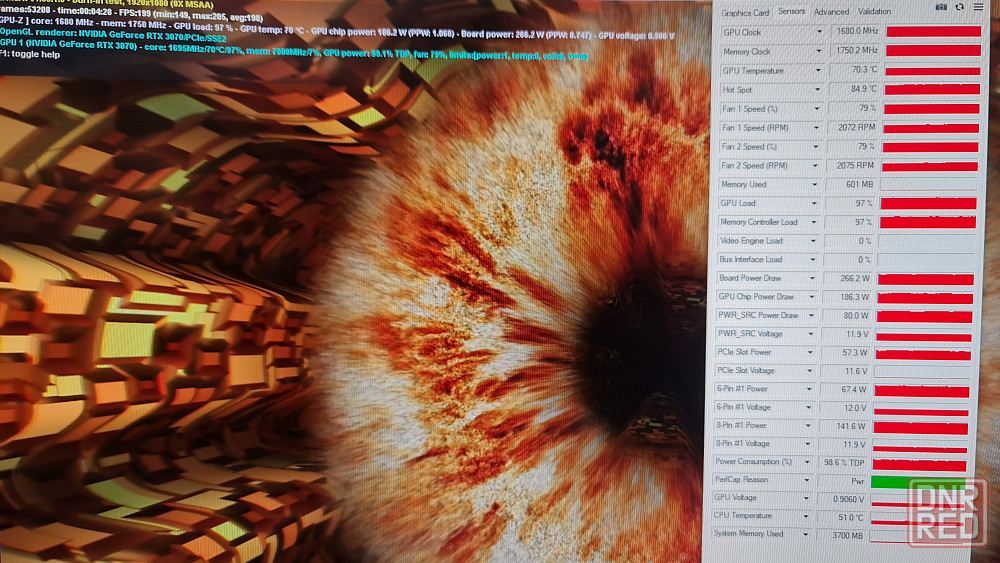Open the GPU-Z hamburger menu
The width and height of the screenshot is (1000, 563).
(x=978, y=7)
